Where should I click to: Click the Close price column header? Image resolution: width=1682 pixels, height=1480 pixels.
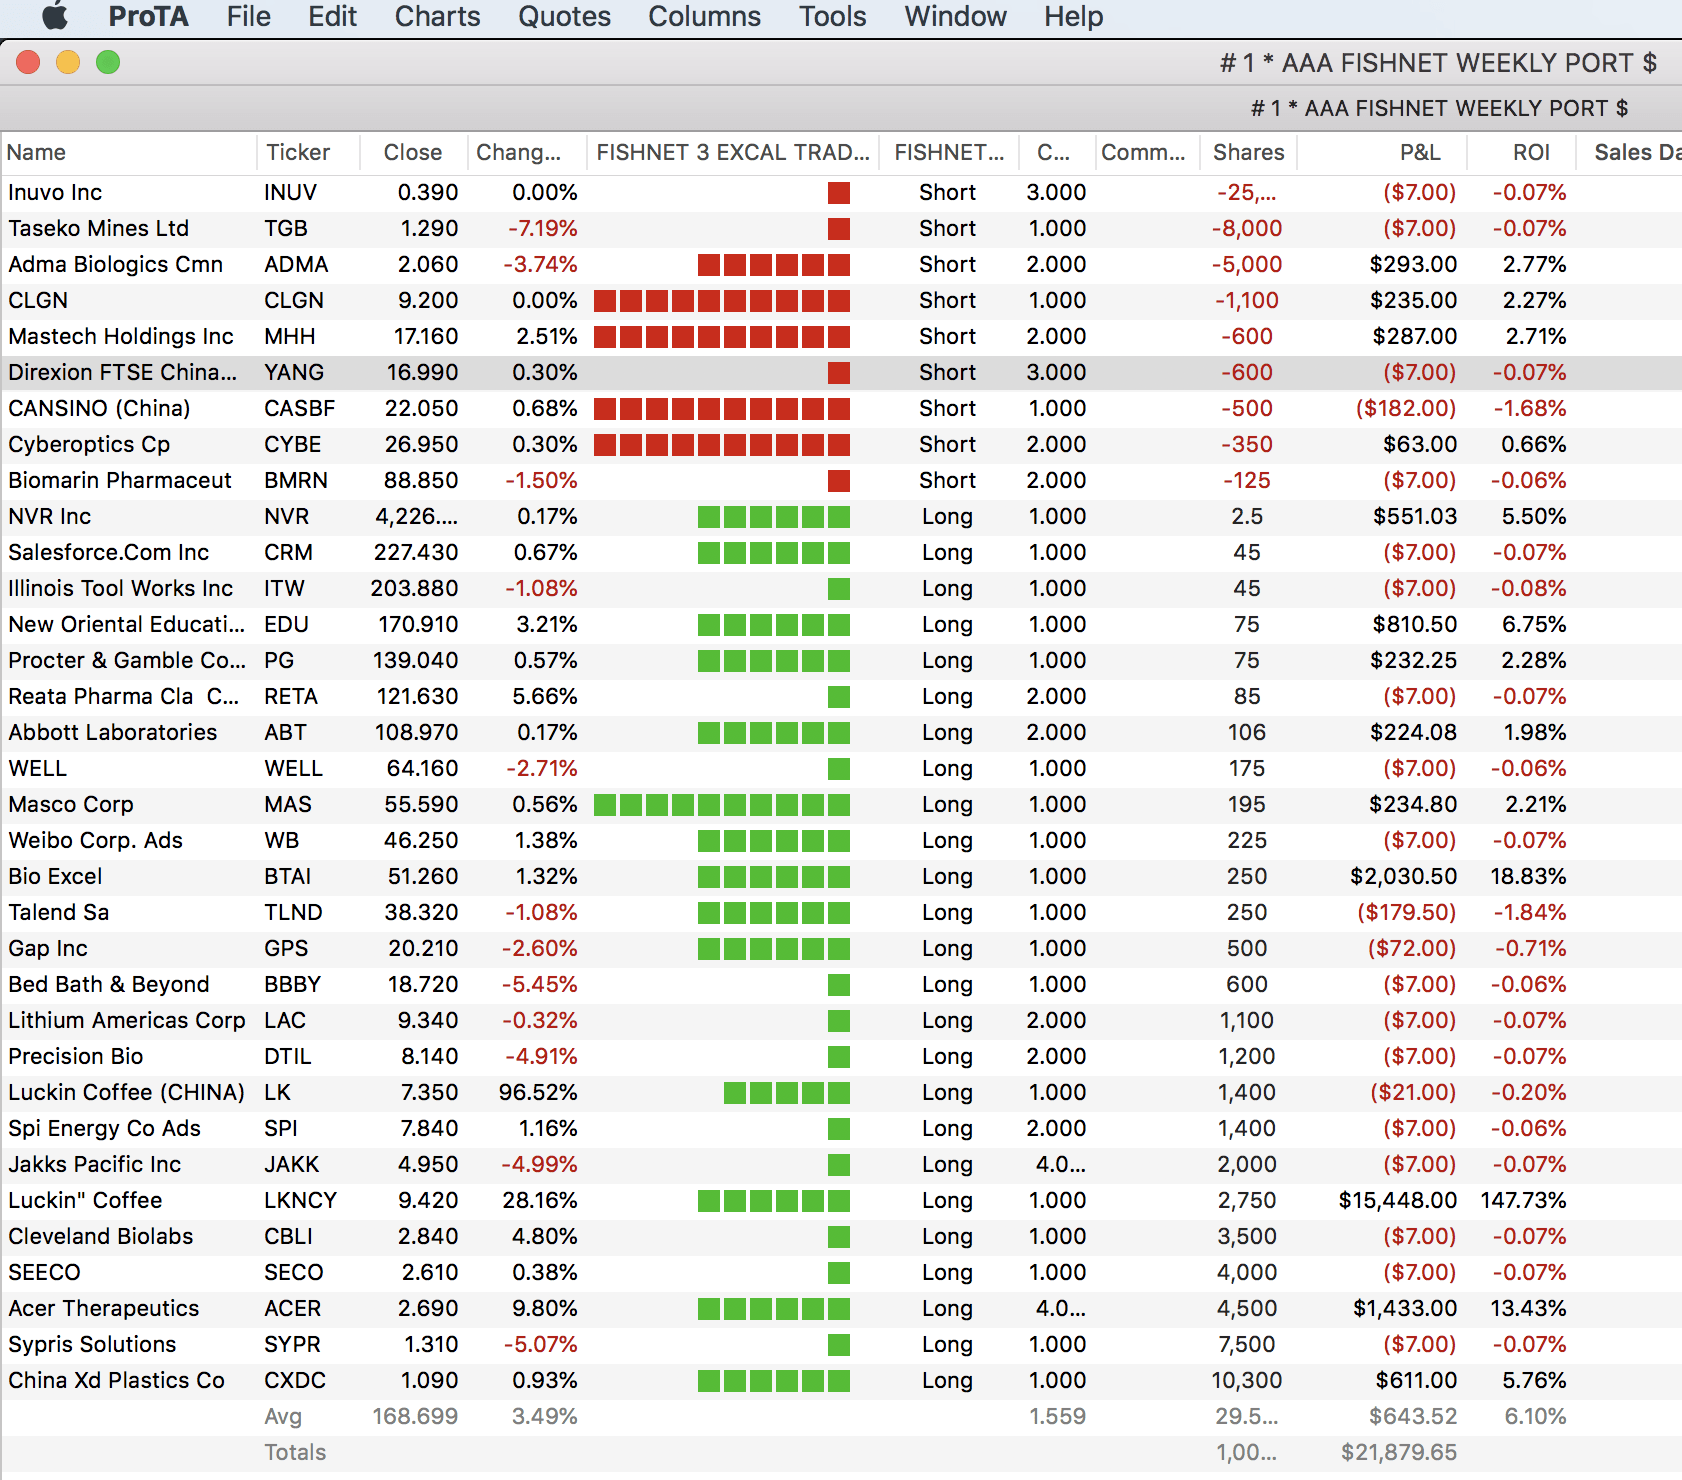pos(412,152)
